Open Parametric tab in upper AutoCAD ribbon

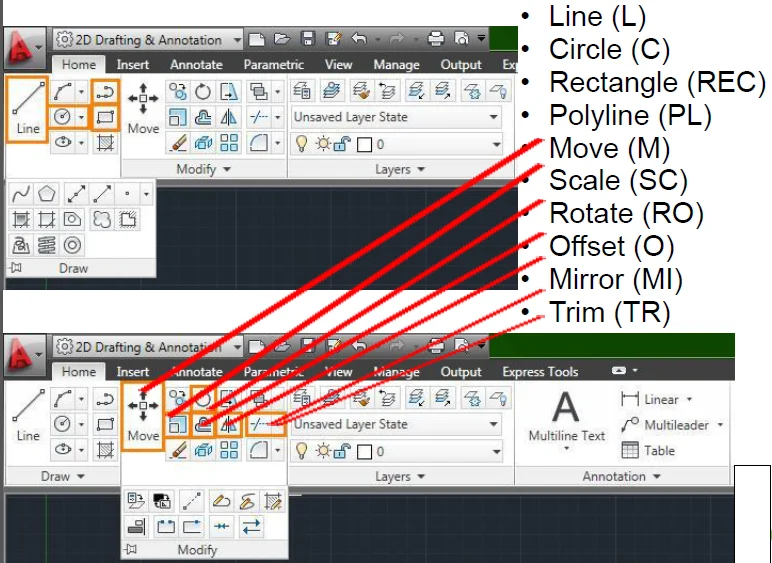pyautogui.click(x=273, y=64)
